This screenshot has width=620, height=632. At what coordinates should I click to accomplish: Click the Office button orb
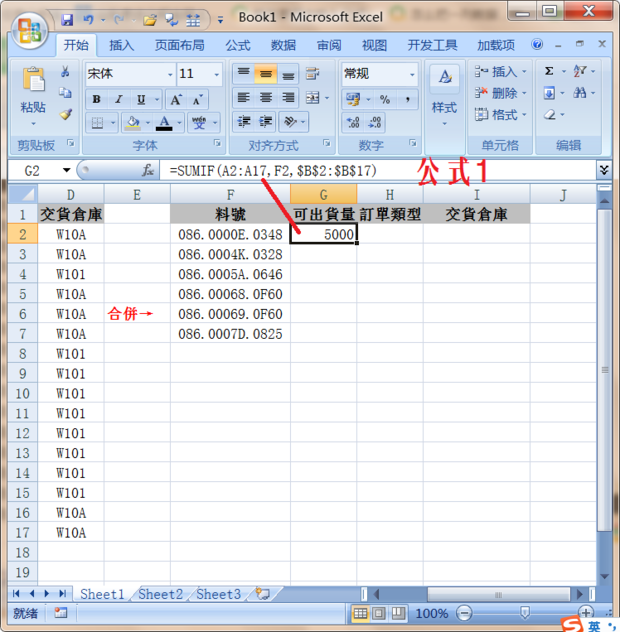[29, 31]
